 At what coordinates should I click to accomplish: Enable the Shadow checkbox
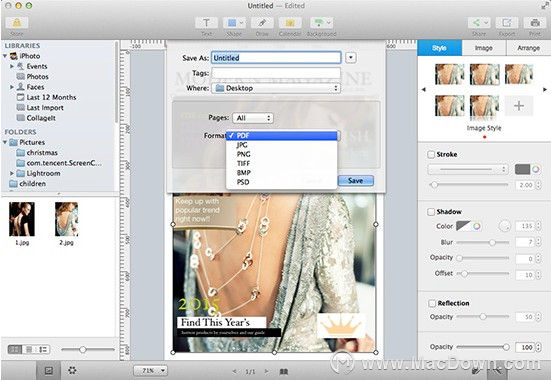click(431, 212)
